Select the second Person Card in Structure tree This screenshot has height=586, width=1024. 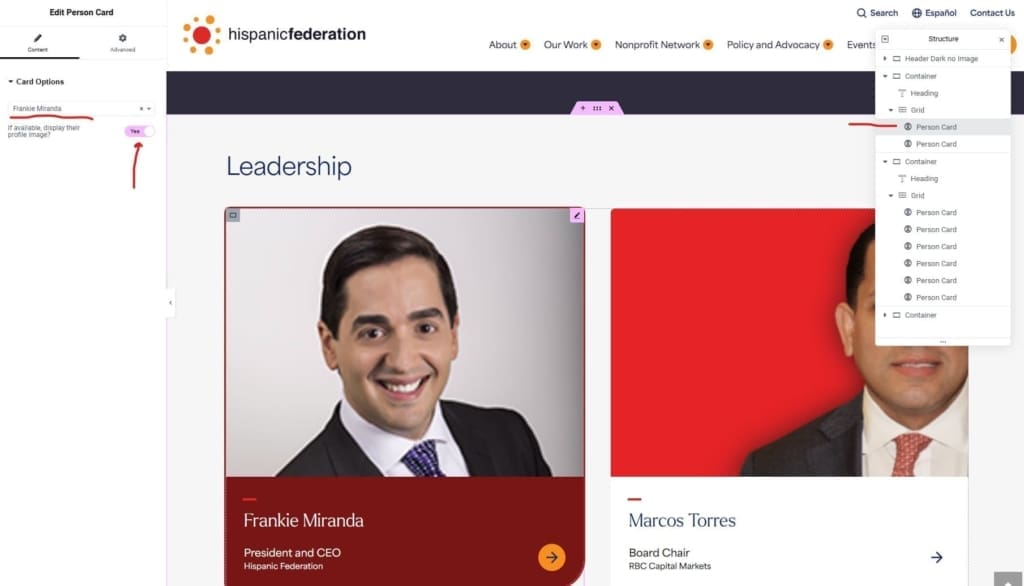coord(936,144)
